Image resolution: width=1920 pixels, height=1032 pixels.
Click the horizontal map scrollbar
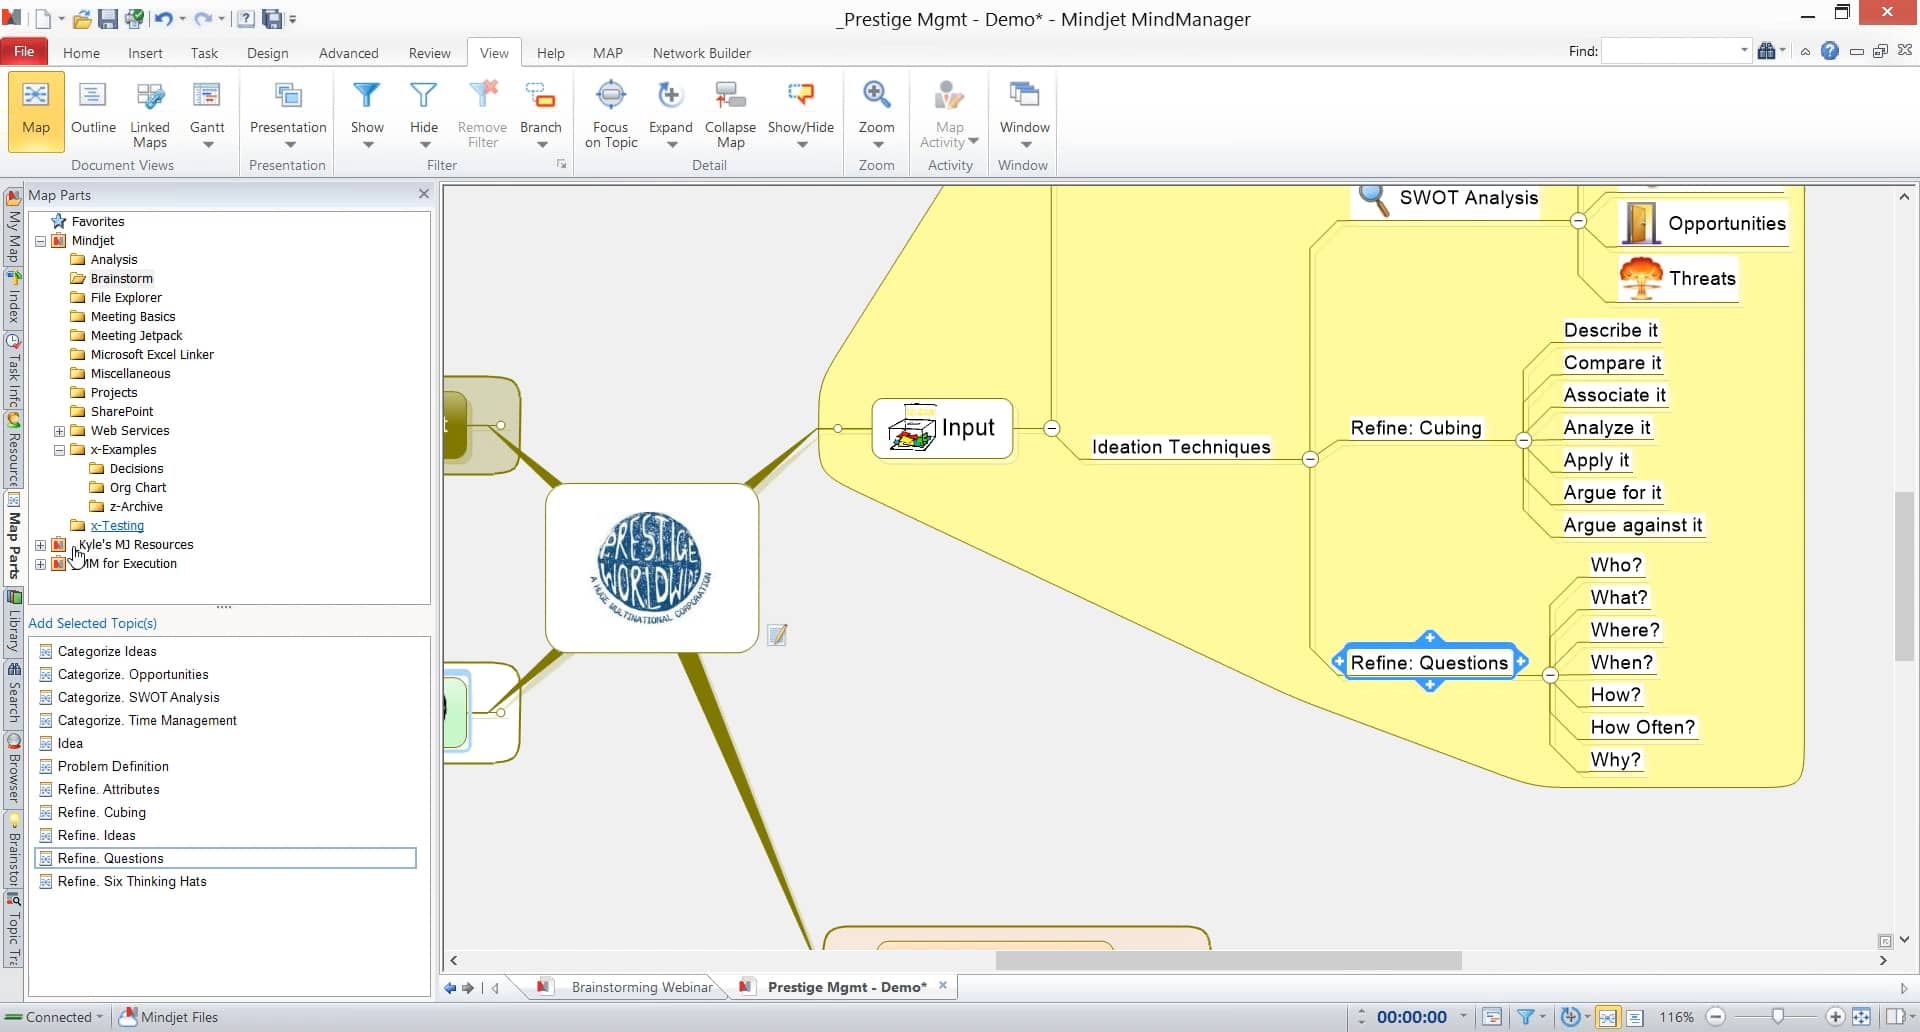(x=1228, y=960)
